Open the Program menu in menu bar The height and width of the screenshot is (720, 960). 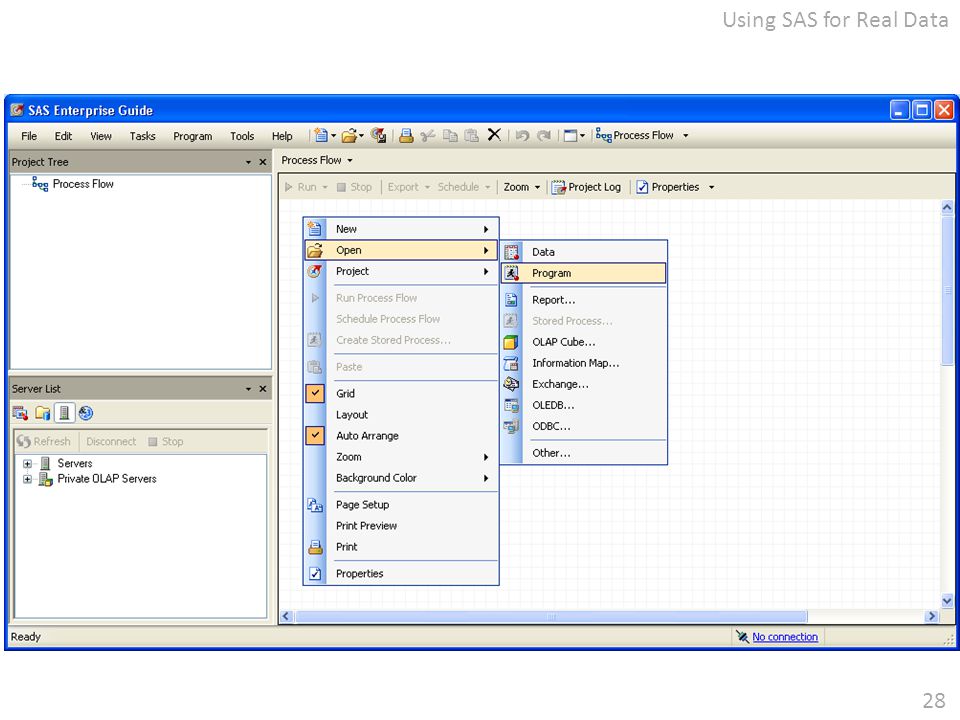click(192, 136)
